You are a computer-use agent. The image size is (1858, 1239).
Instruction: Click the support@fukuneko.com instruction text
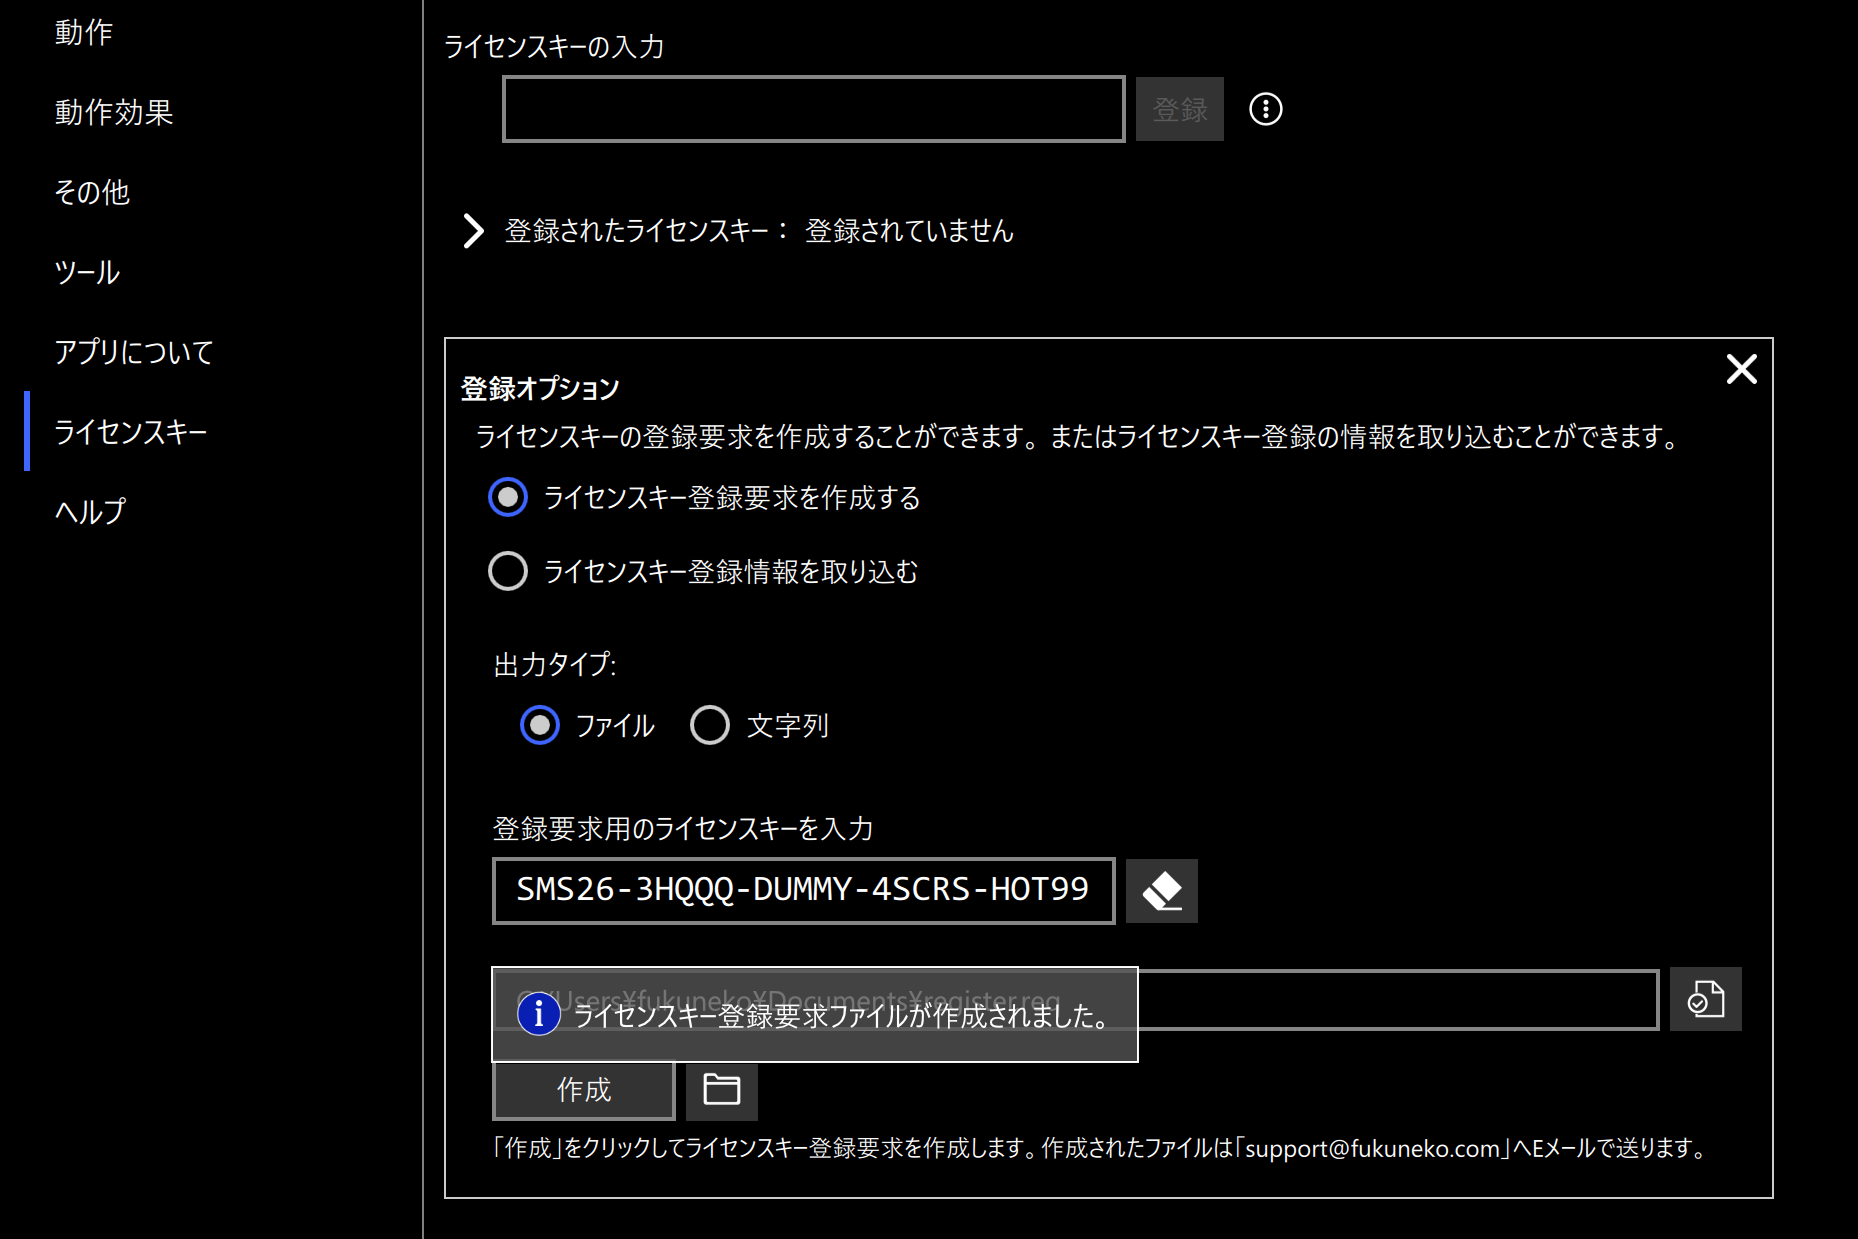pos(1099,1148)
